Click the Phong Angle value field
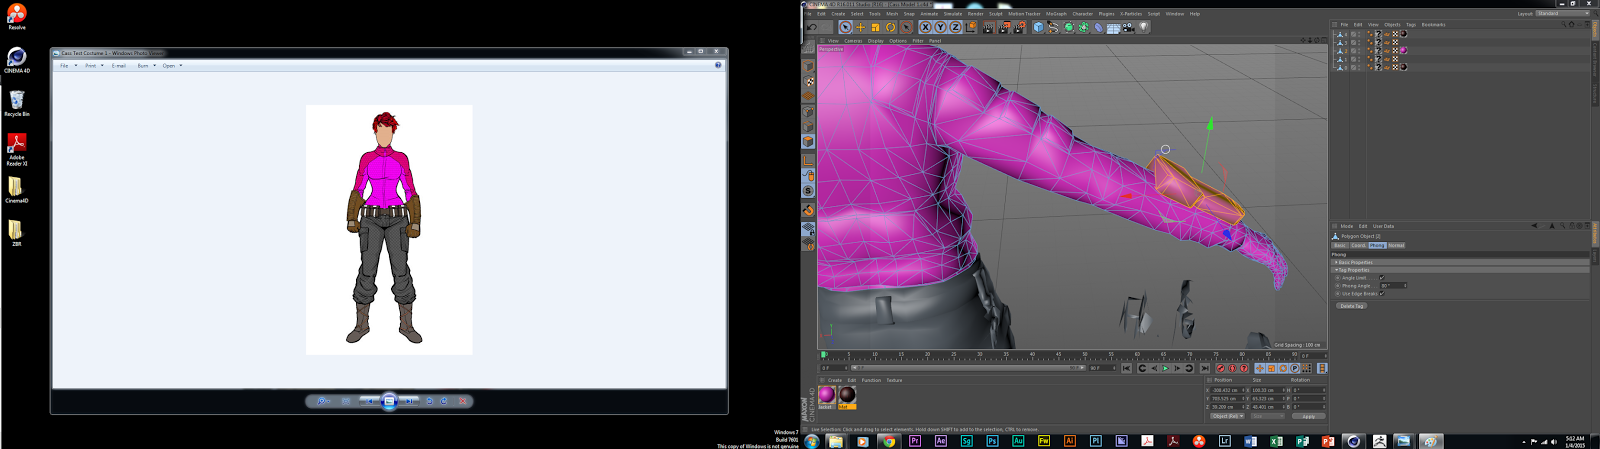Screen dimensions: 1600x449 1393,285
